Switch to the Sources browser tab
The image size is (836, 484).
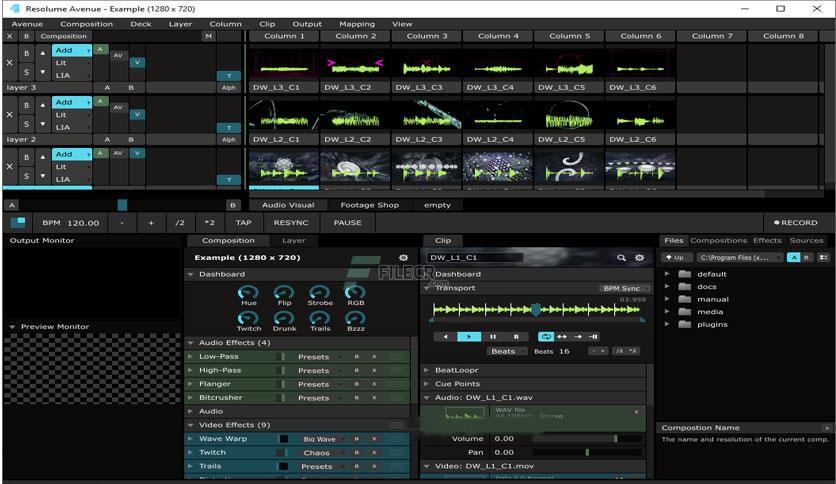pyautogui.click(x=806, y=240)
